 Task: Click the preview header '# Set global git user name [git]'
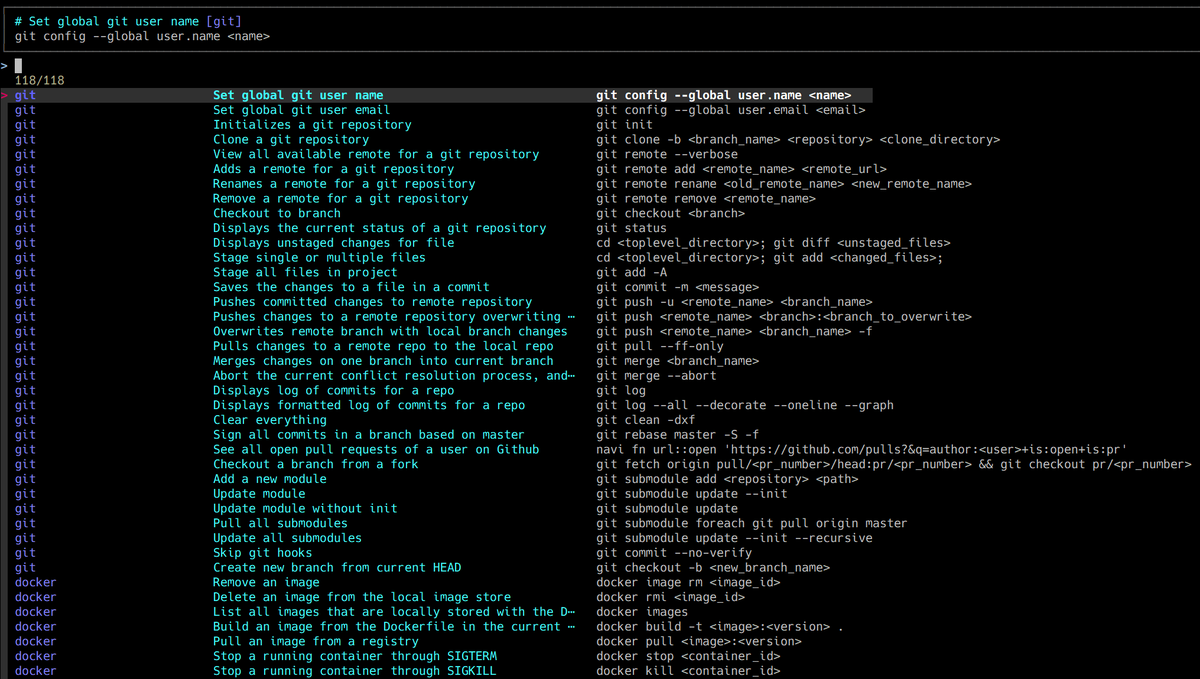tap(128, 21)
